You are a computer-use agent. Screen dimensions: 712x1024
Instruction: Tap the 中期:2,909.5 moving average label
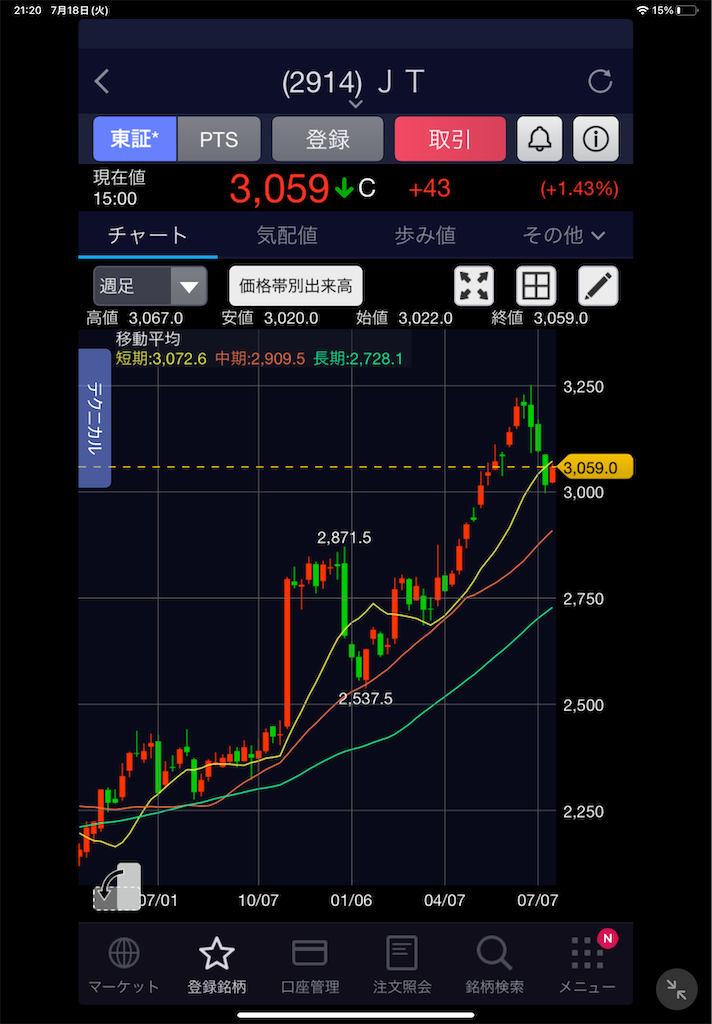(260, 359)
